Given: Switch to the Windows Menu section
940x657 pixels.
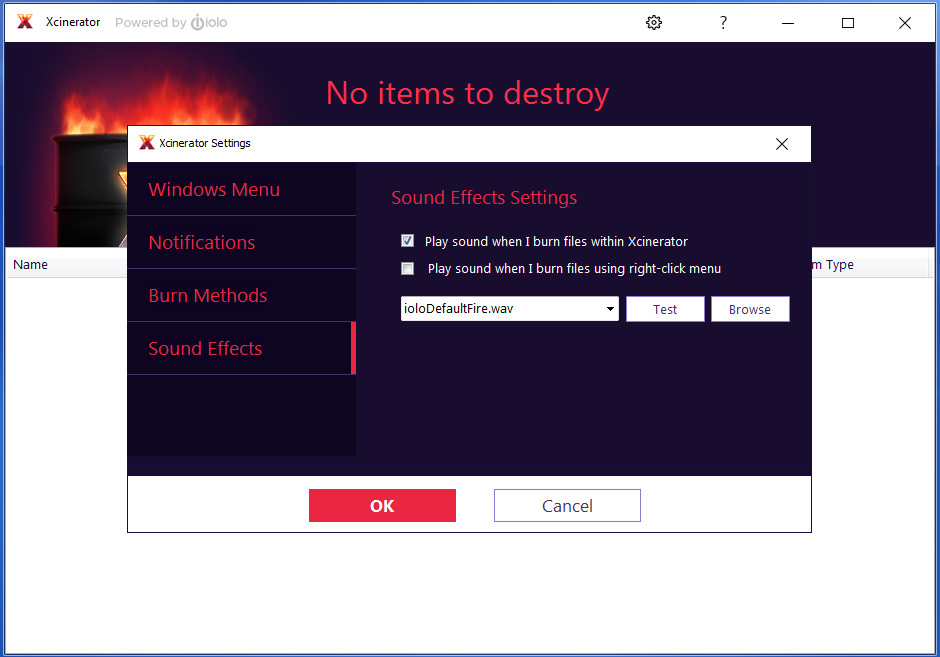Looking at the screenshot, I should click(213, 189).
